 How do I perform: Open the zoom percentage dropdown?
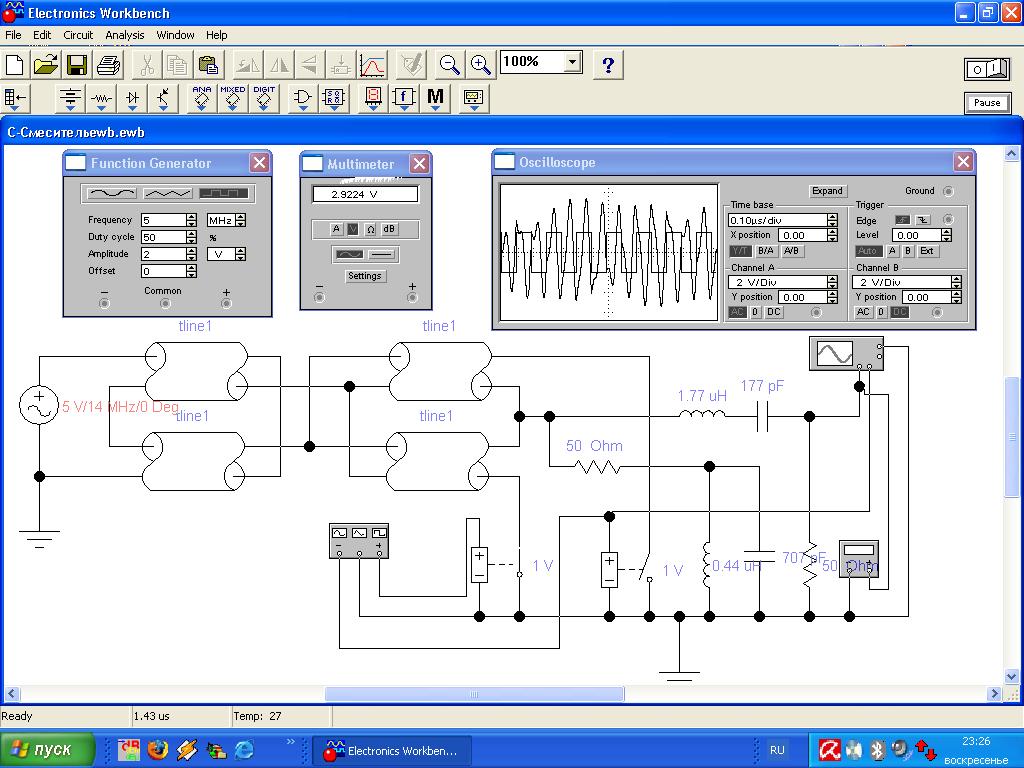click(x=573, y=62)
